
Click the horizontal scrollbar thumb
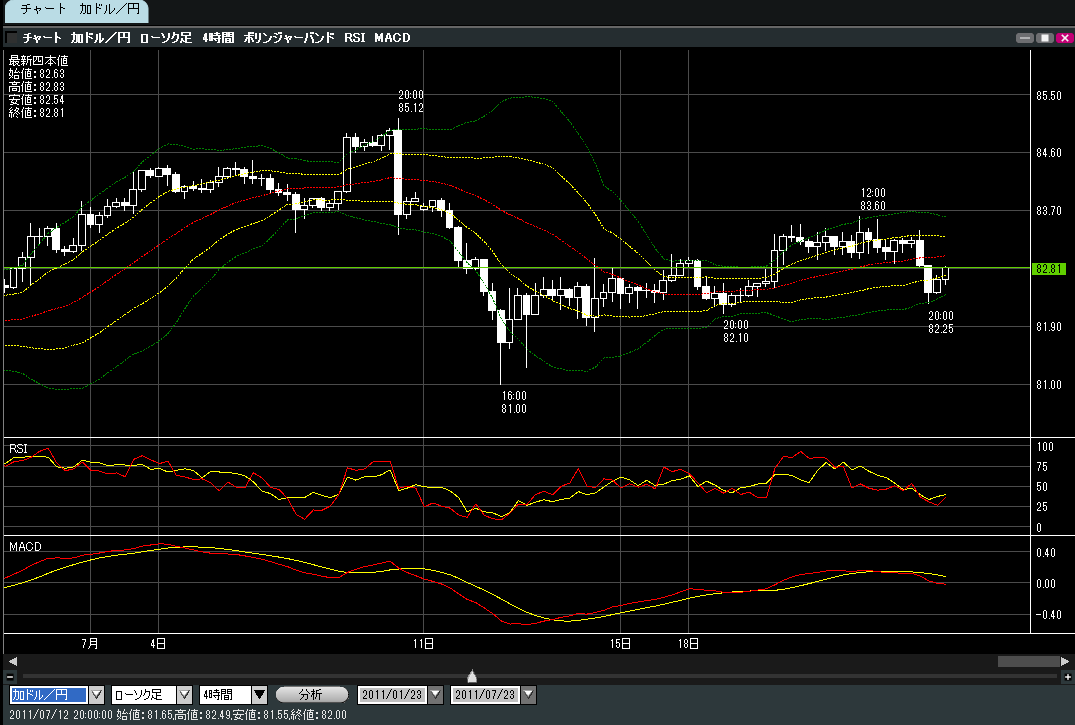click(1027, 661)
